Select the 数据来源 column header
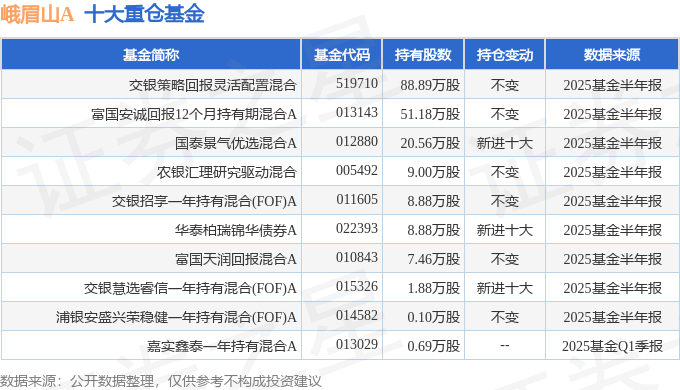Image resolution: width=680 pixels, height=390 pixels. click(x=611, y=55)
